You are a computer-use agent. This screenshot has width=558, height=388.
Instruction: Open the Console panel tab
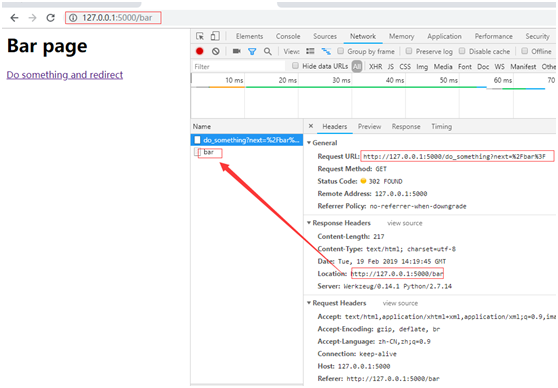point(288,36)
